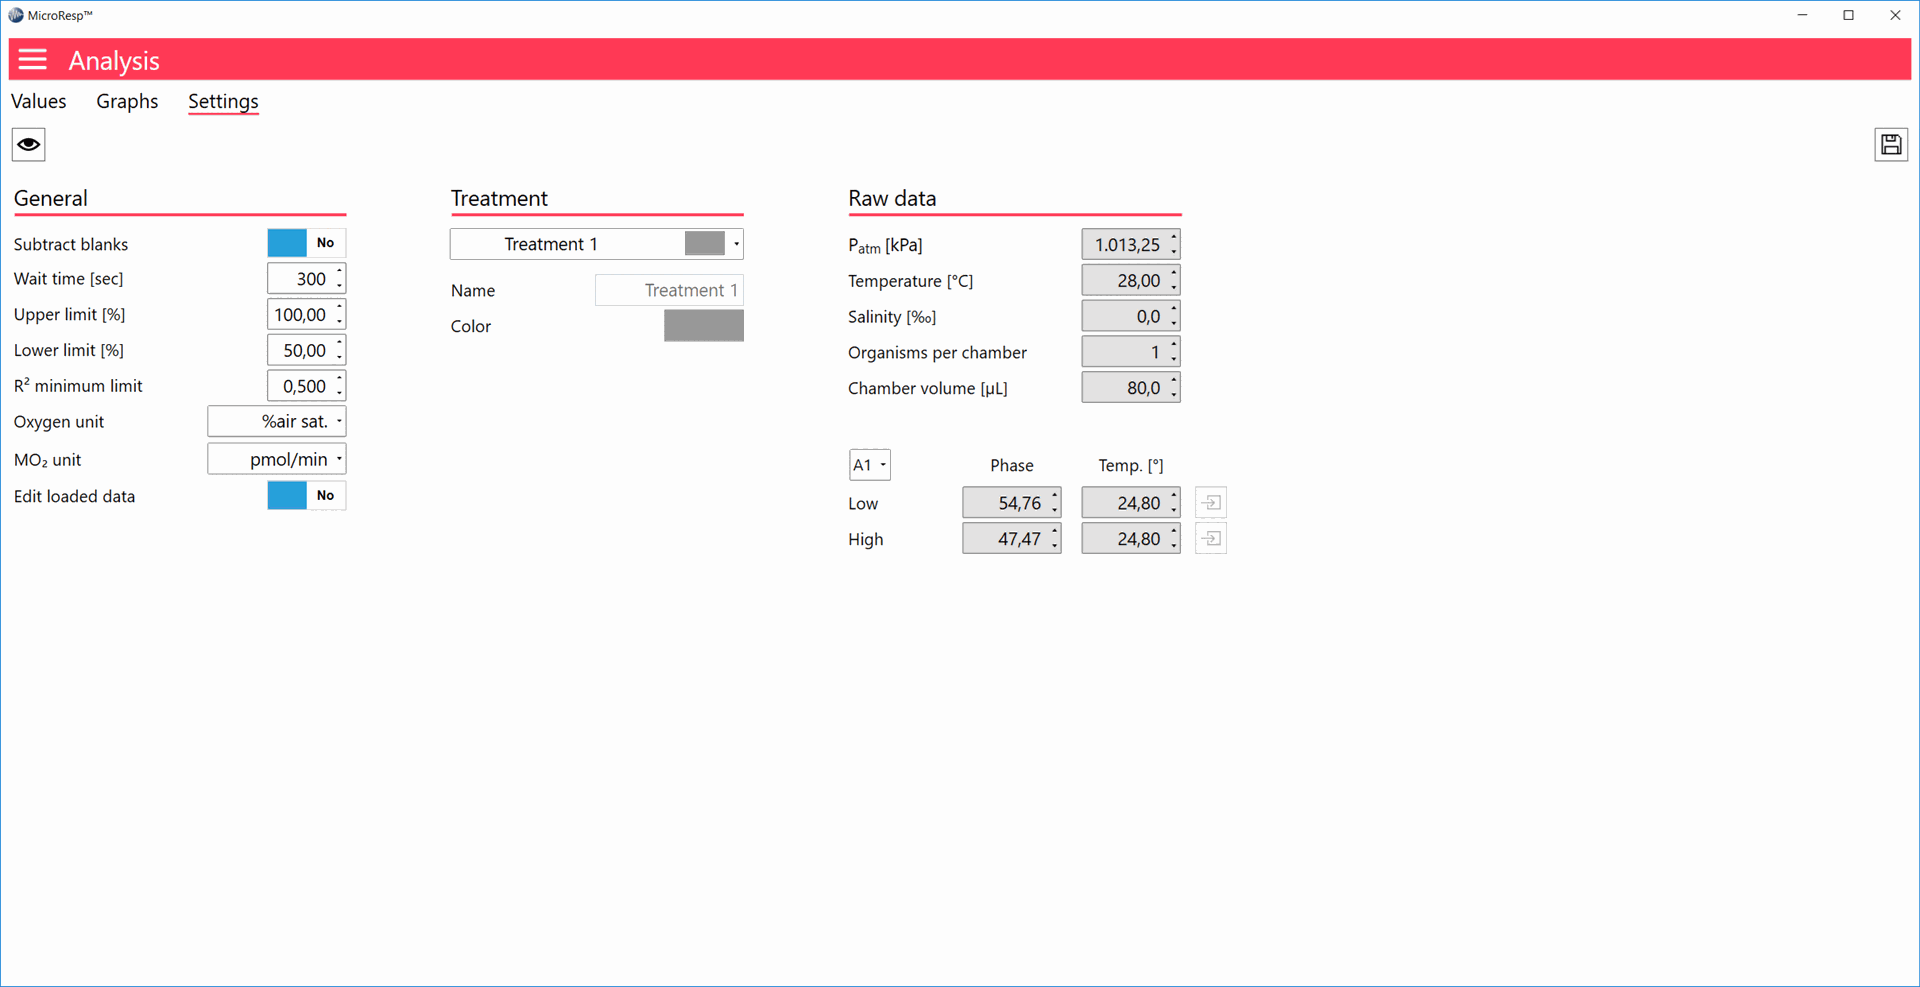Click the Salinity spinner arrows
1920x987 pixels.
pos(1174,317)
